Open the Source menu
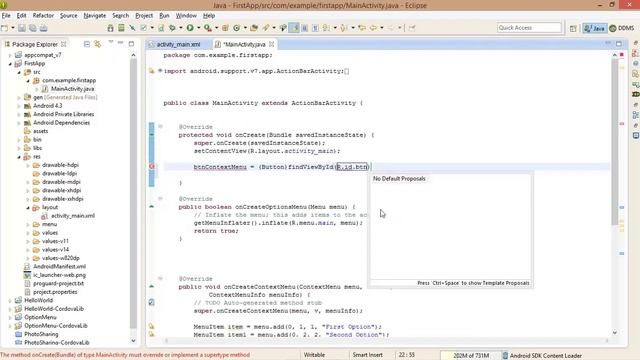 [x=68, y=16]
